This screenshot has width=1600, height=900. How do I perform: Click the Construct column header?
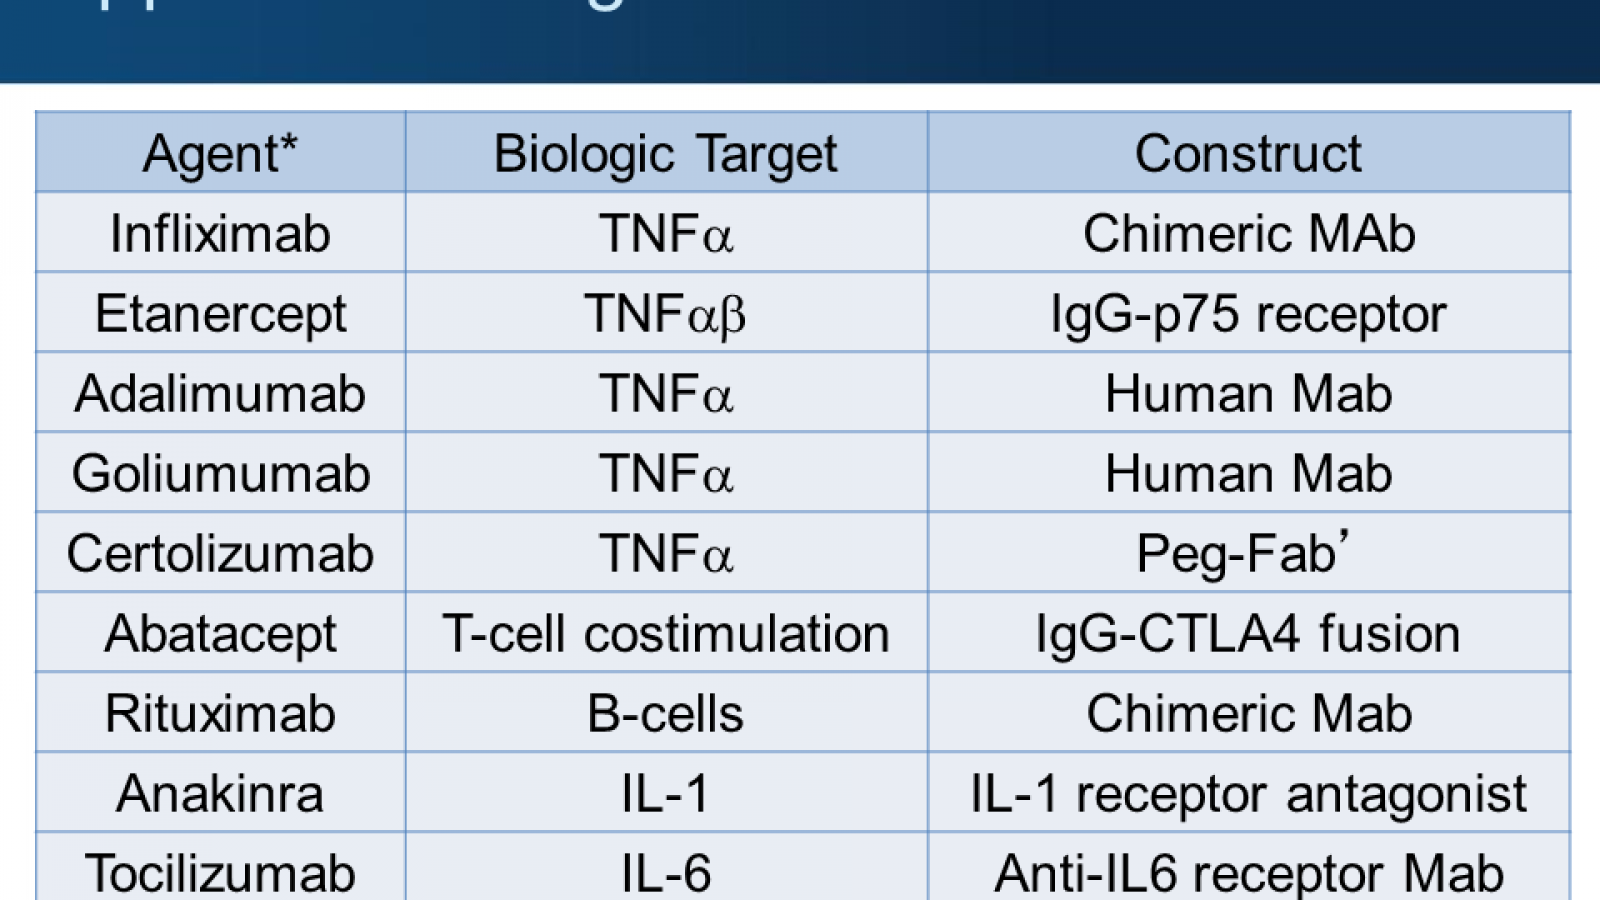1248,154
